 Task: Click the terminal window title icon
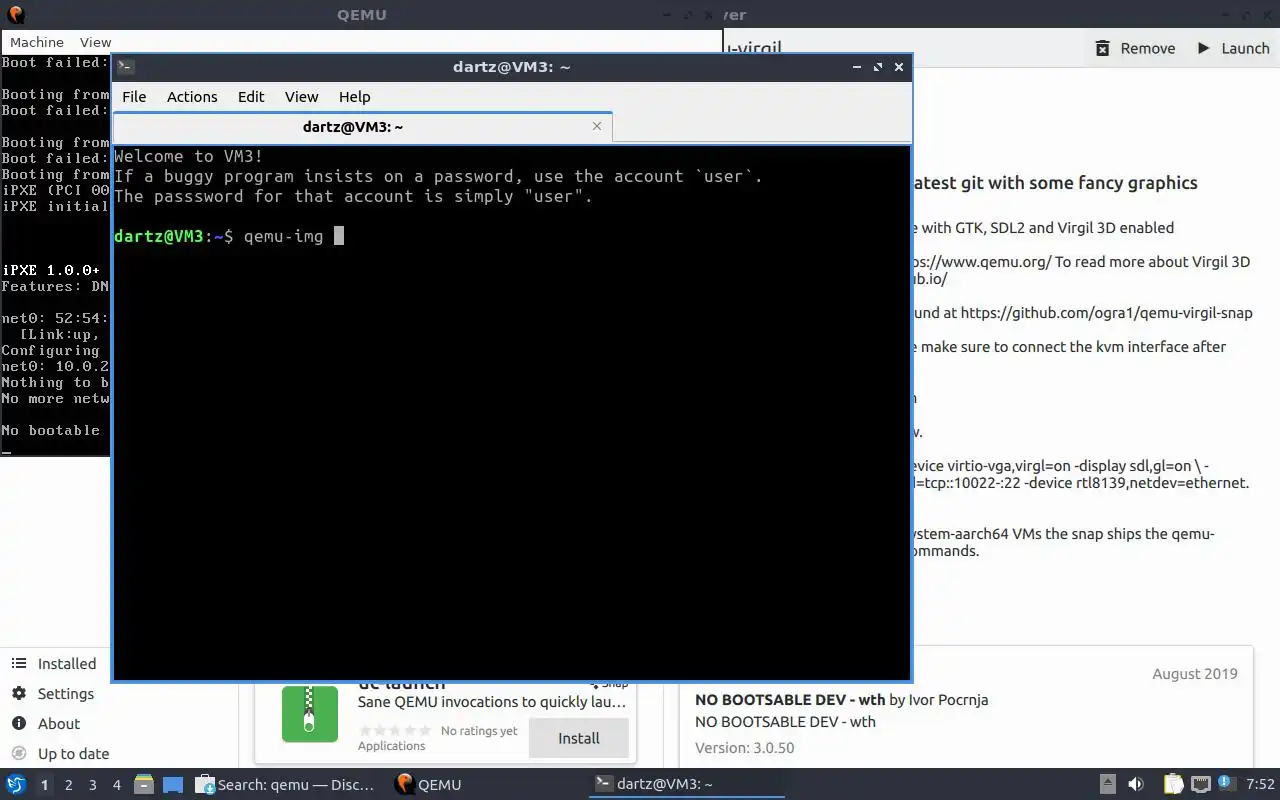pyautogui.click(x=125, y=67)
